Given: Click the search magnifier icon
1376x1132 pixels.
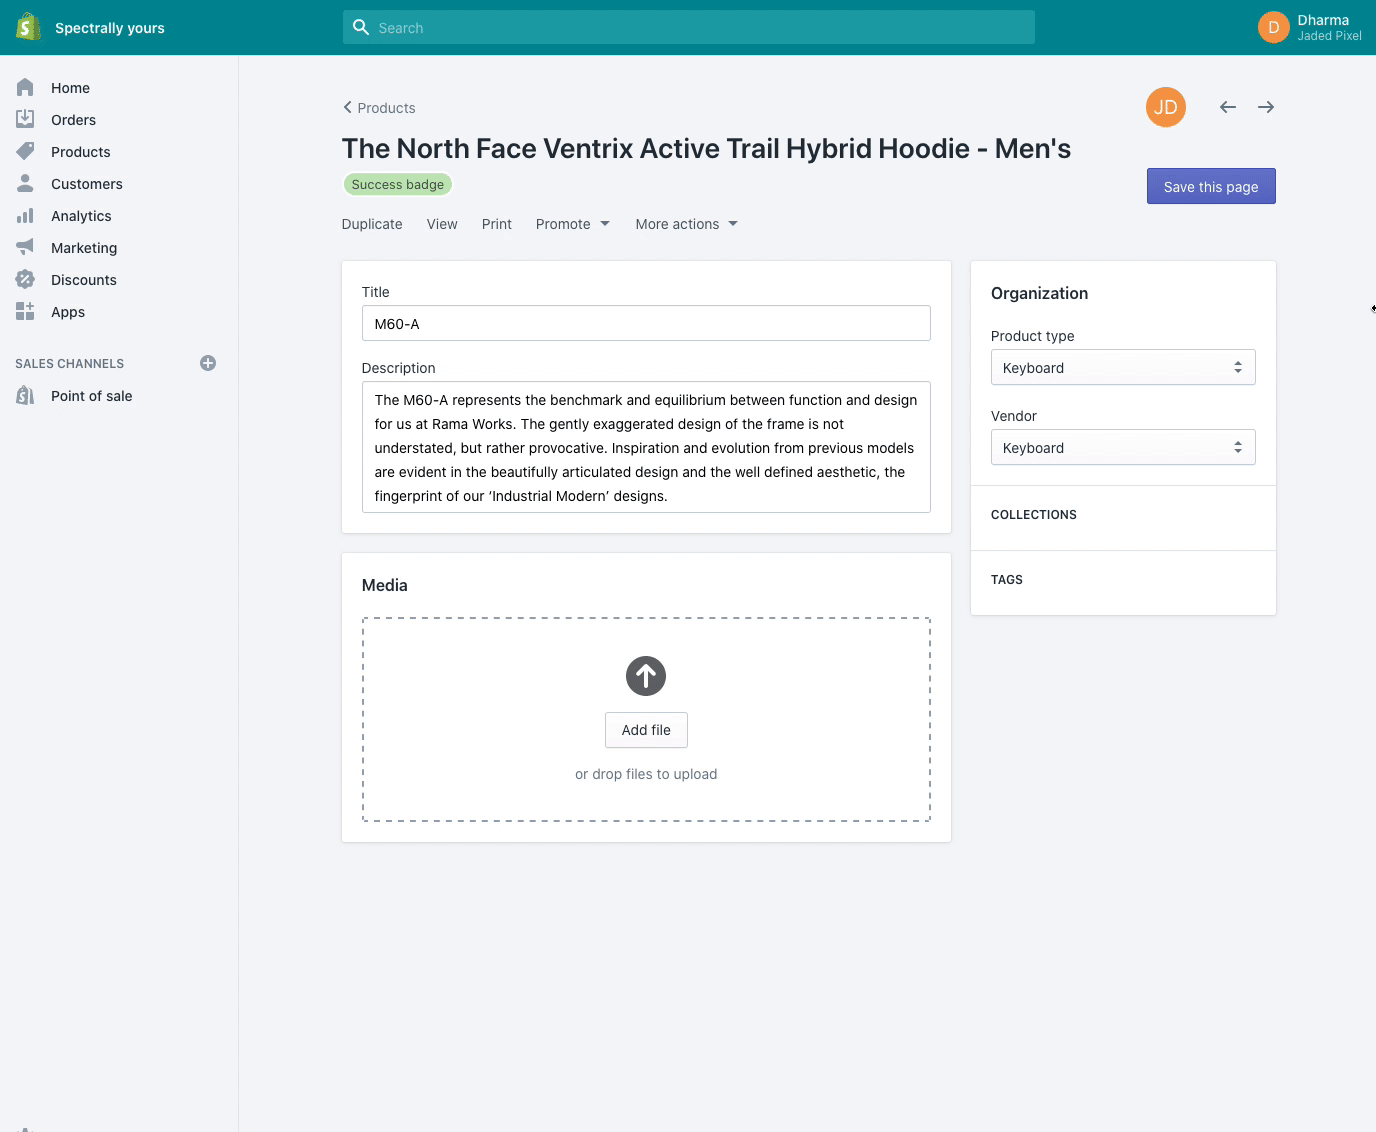Looking at the screenshot, I should (x=361, y=27).
